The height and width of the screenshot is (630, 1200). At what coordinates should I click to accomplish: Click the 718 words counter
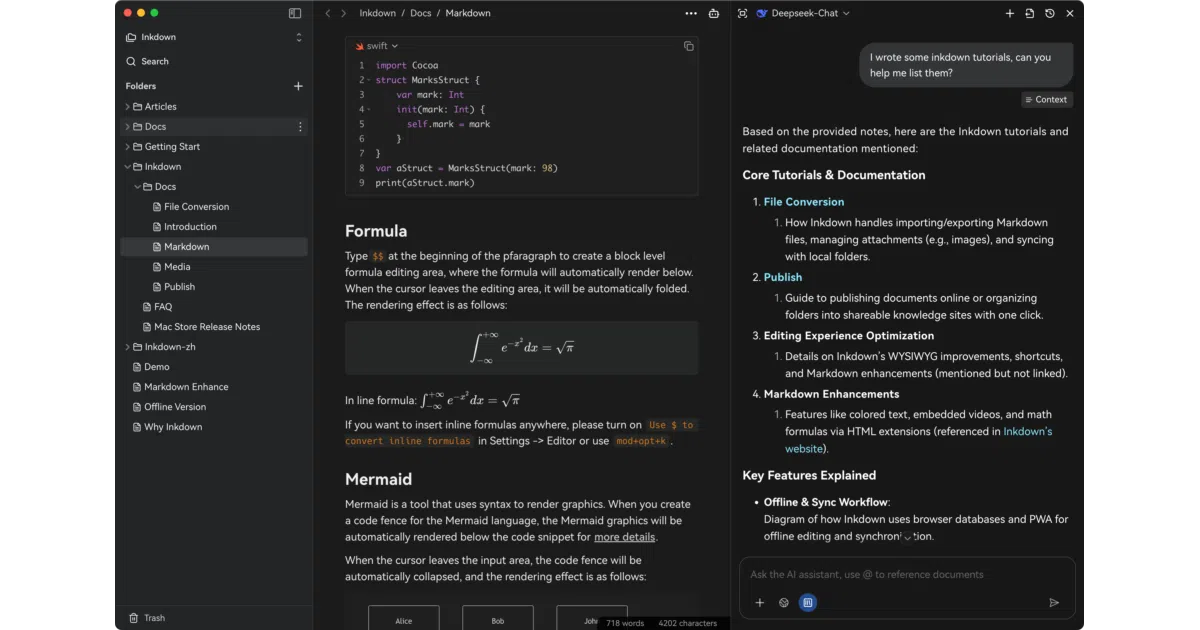[625, 623]
